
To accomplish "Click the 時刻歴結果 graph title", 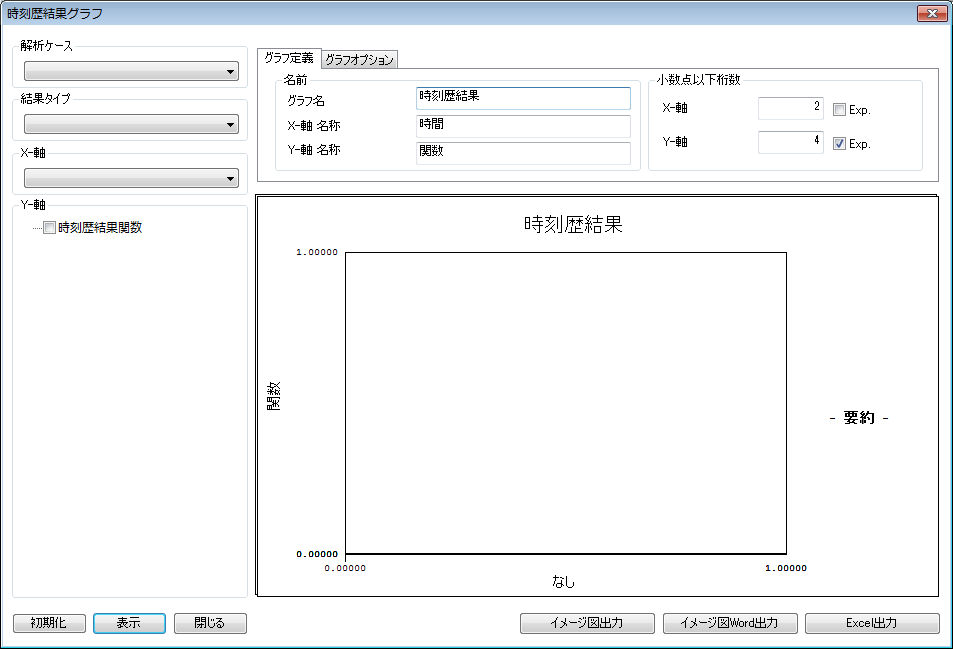I will click(573, 225).
